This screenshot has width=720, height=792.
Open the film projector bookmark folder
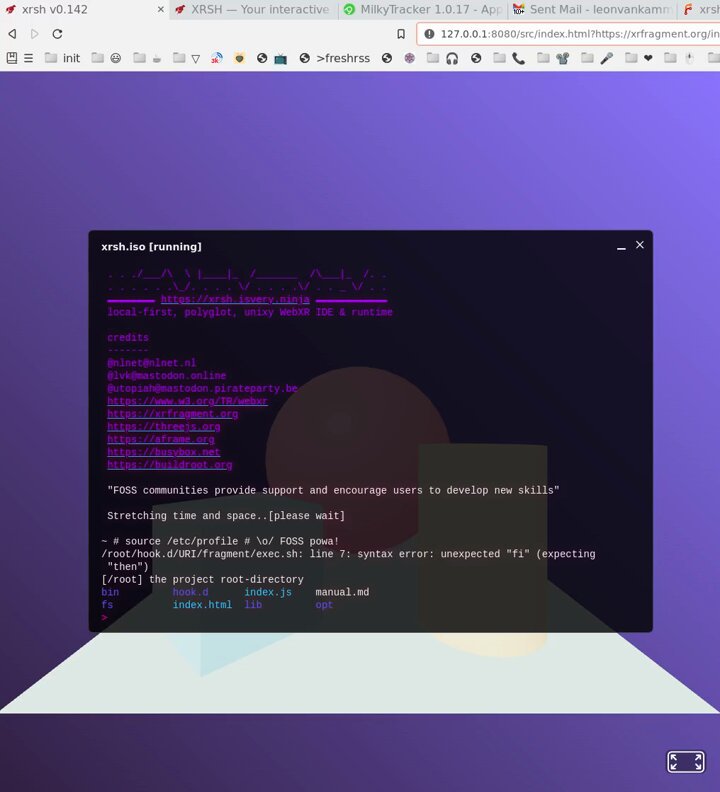coord(554,58)
